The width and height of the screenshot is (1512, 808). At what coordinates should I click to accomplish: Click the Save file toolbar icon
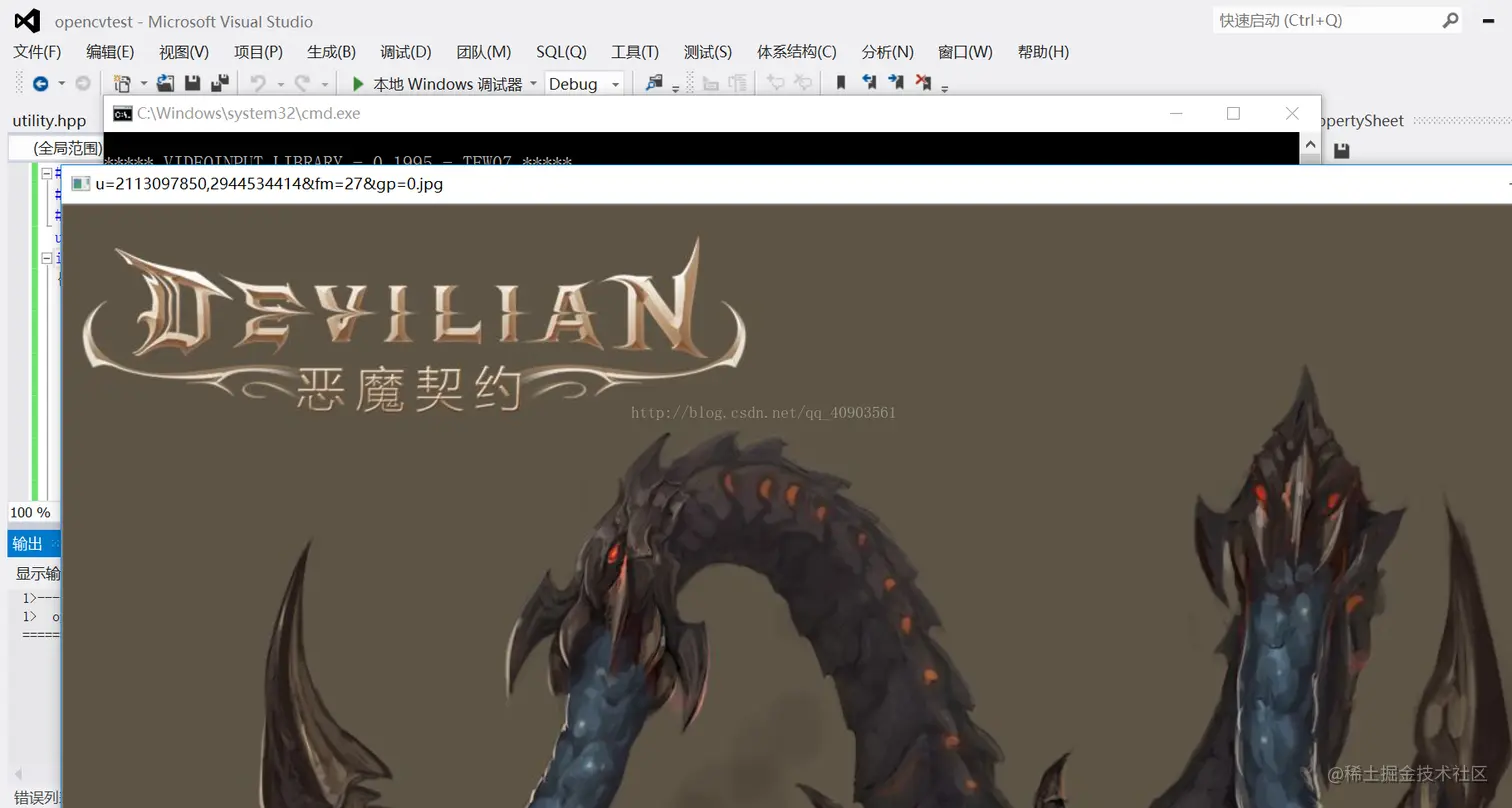[x=193, y=84]
